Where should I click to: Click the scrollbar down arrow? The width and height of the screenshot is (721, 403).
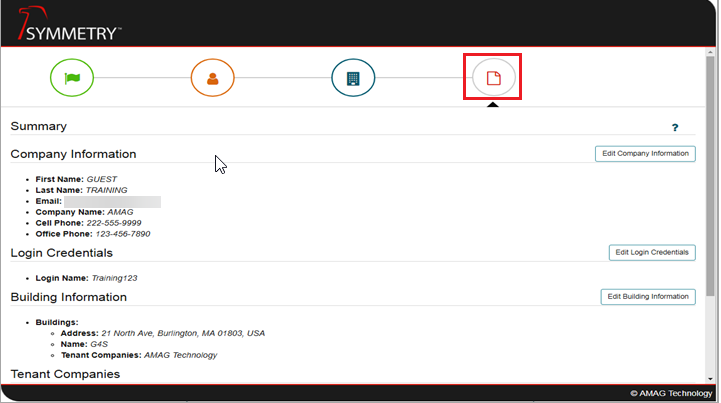click(710, 379)
